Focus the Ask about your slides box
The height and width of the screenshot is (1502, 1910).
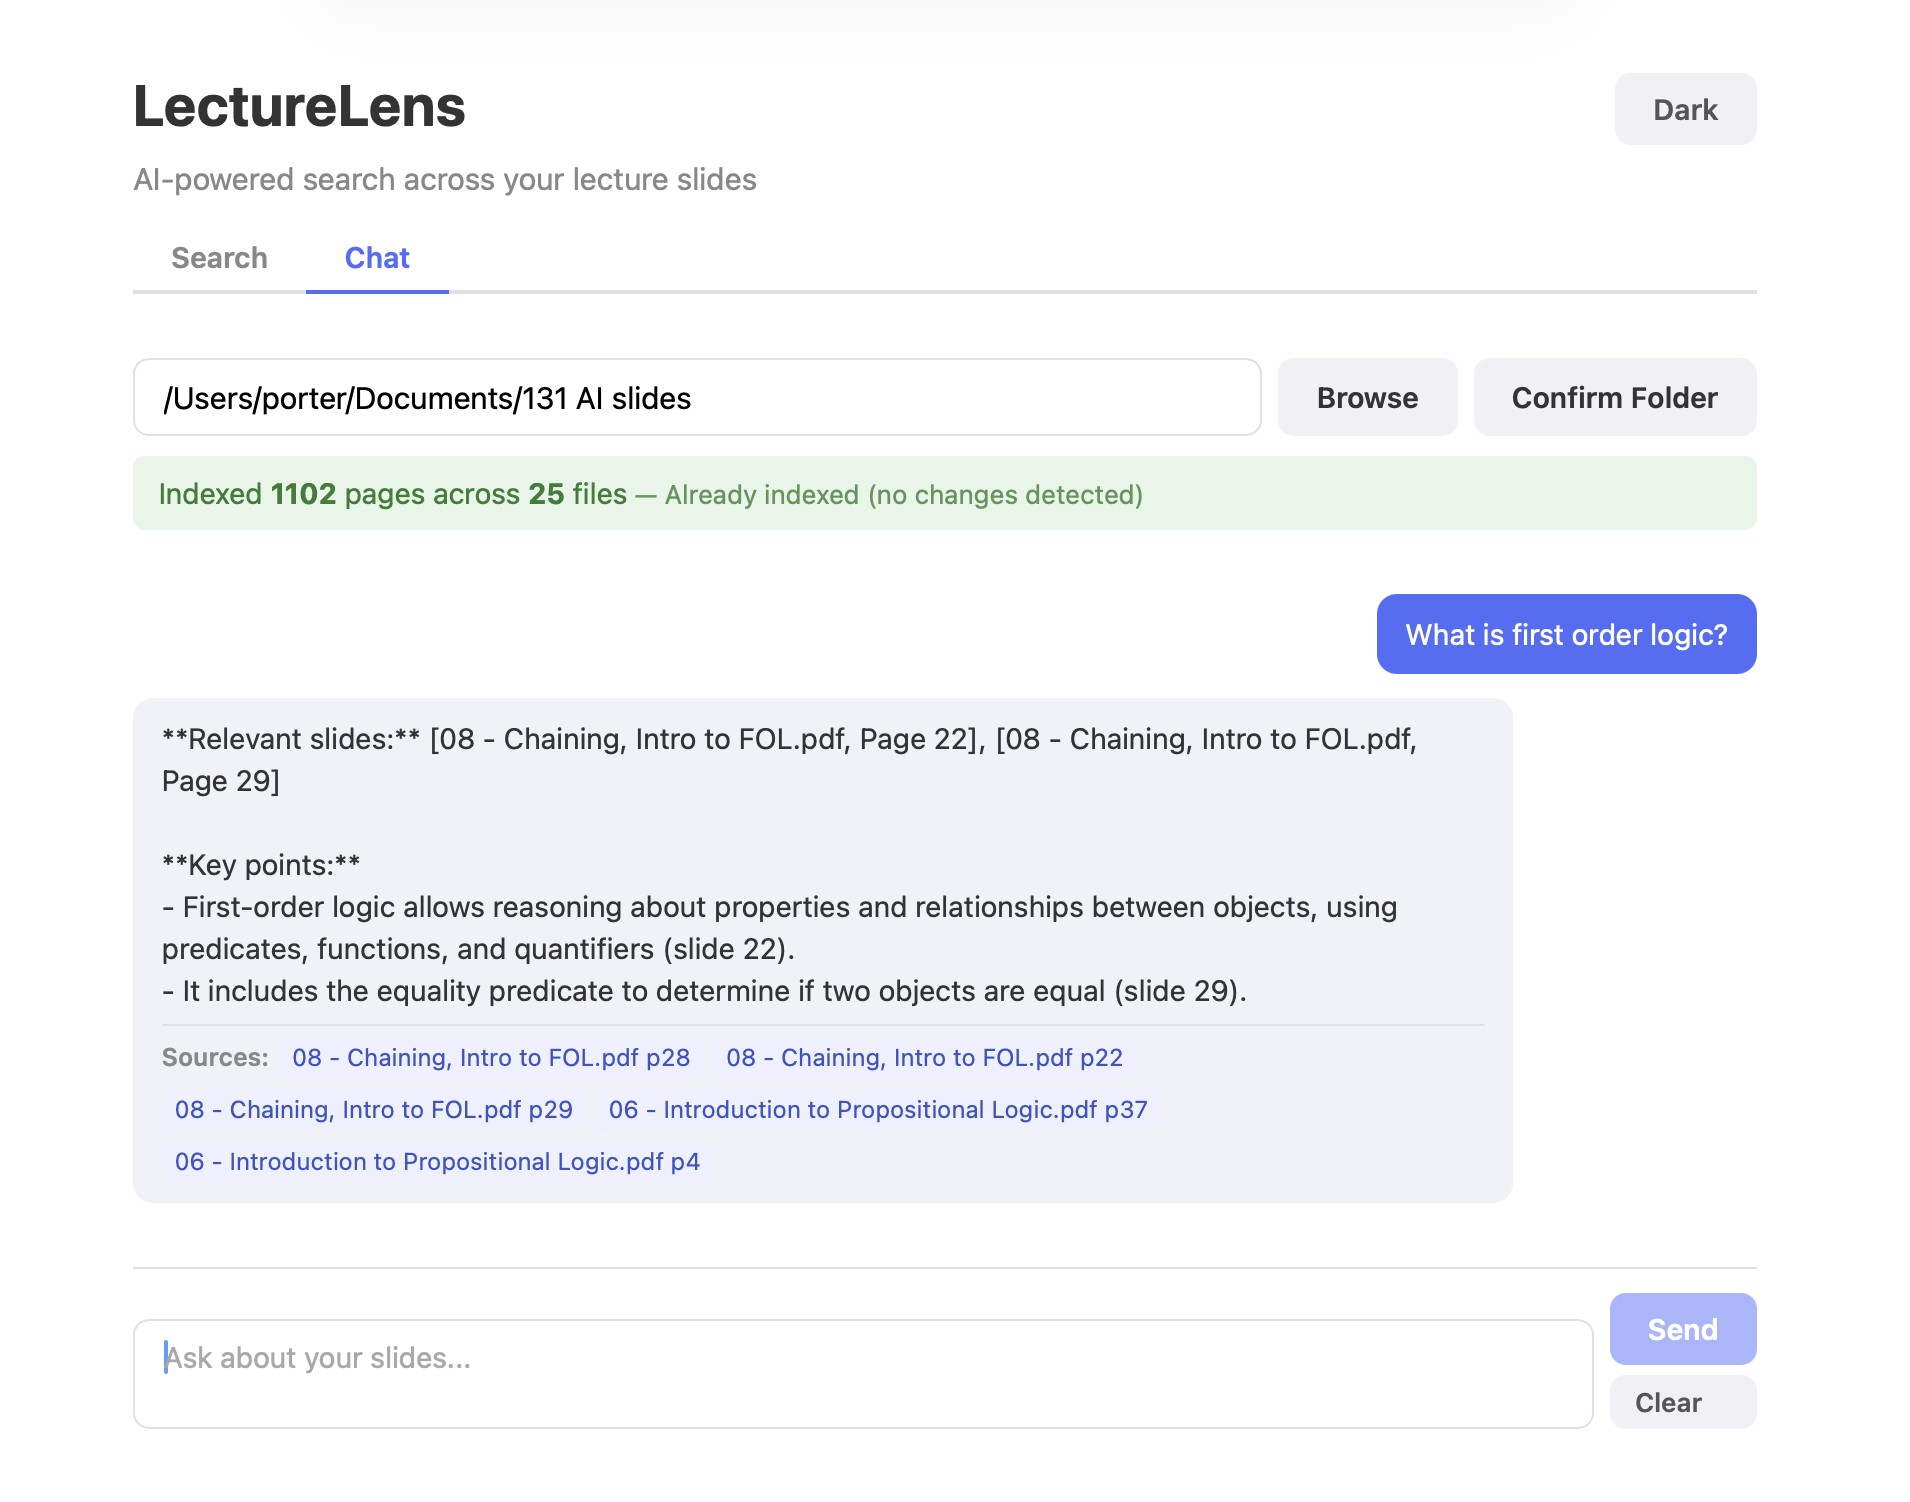pos(862,1374)
